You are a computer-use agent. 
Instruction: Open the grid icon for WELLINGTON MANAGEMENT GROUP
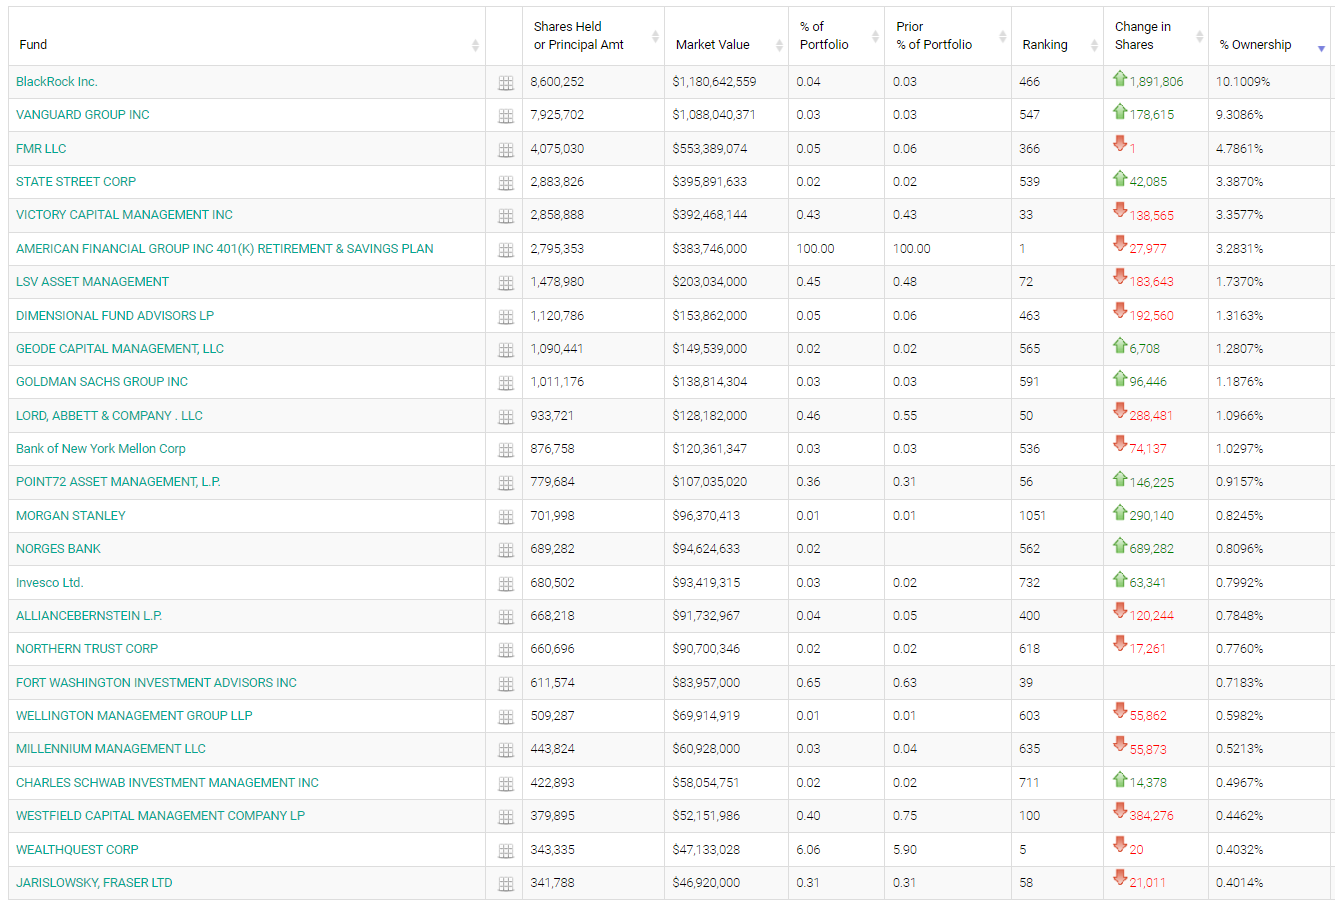(x=506, y=717)
